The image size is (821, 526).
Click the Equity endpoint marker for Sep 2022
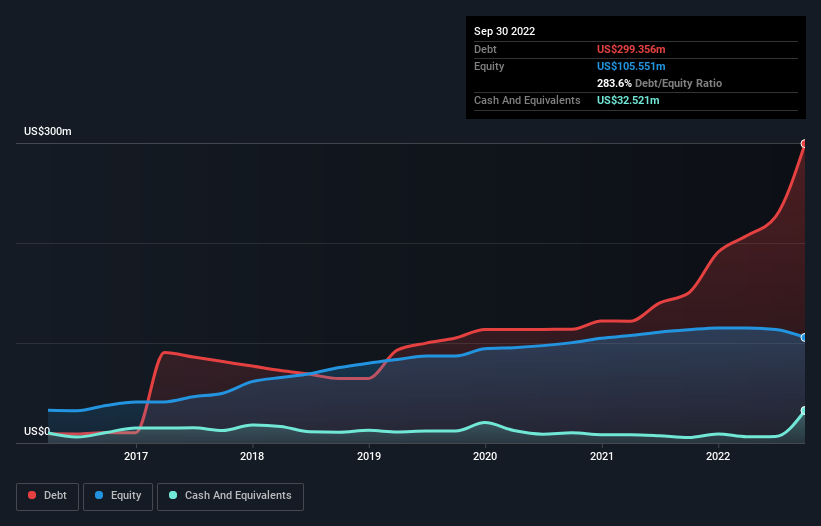pyautogui.click(x=804, y=338)
